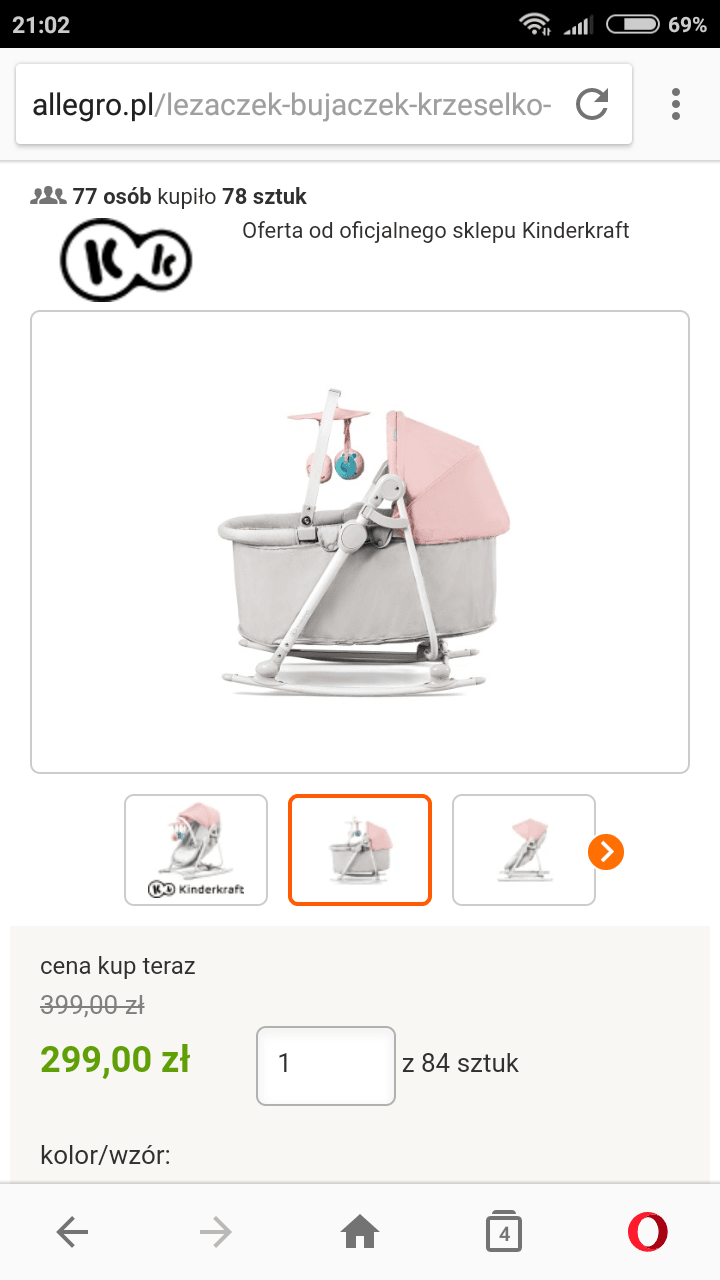Select the highlighted cradle thumbnail
720x1280 pixels.
coord(360,850)
